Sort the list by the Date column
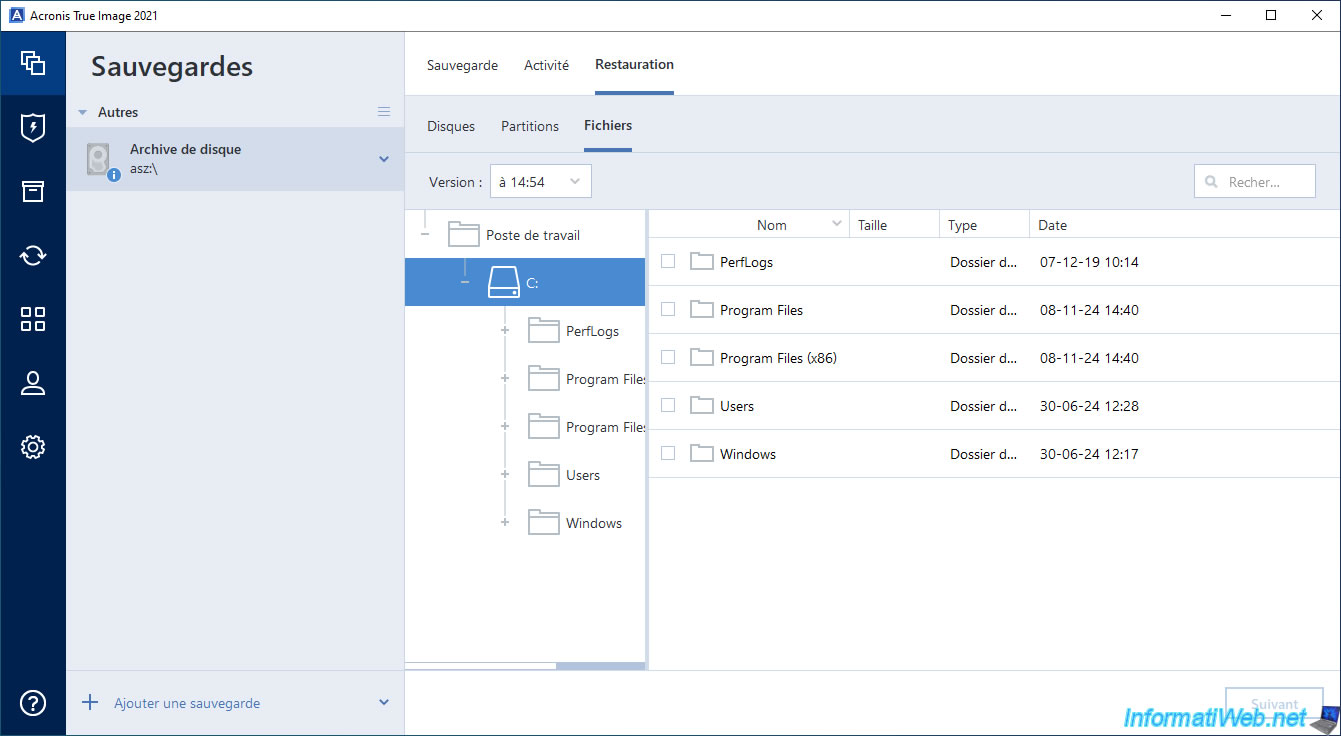The width and height of the screenshot is (1341, 736). [1052, 225]
